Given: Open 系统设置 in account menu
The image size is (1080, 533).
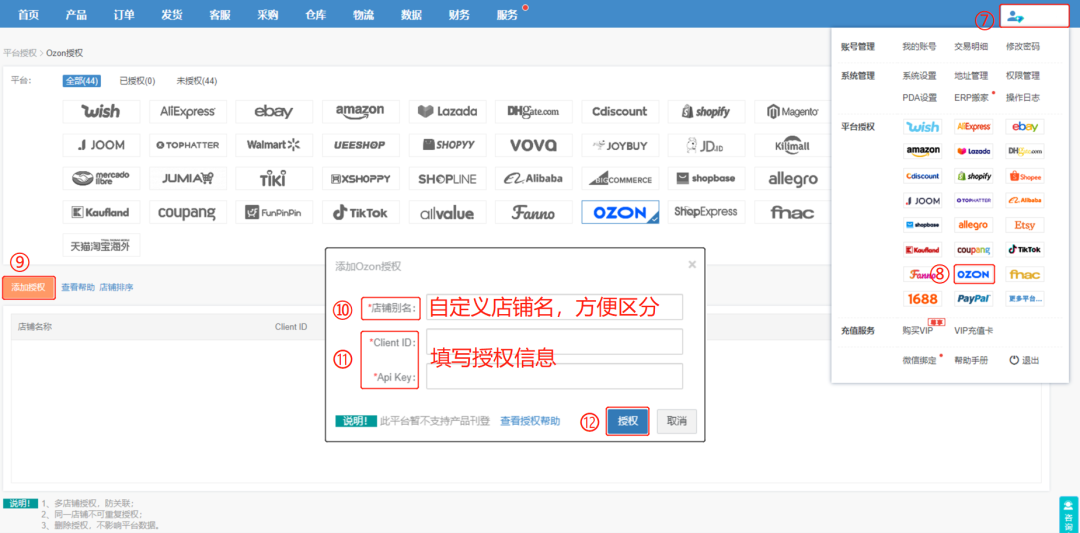Looking at the screenshot, I should [x=919, y=76].
